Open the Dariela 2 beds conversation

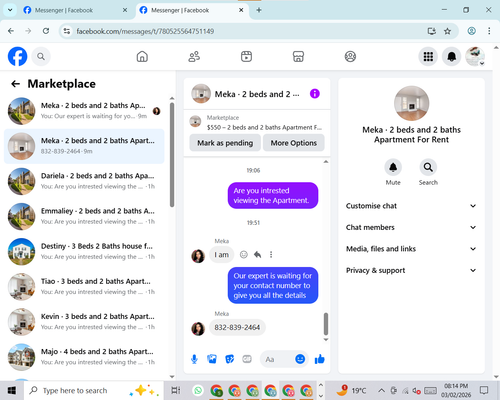(84, 181)
